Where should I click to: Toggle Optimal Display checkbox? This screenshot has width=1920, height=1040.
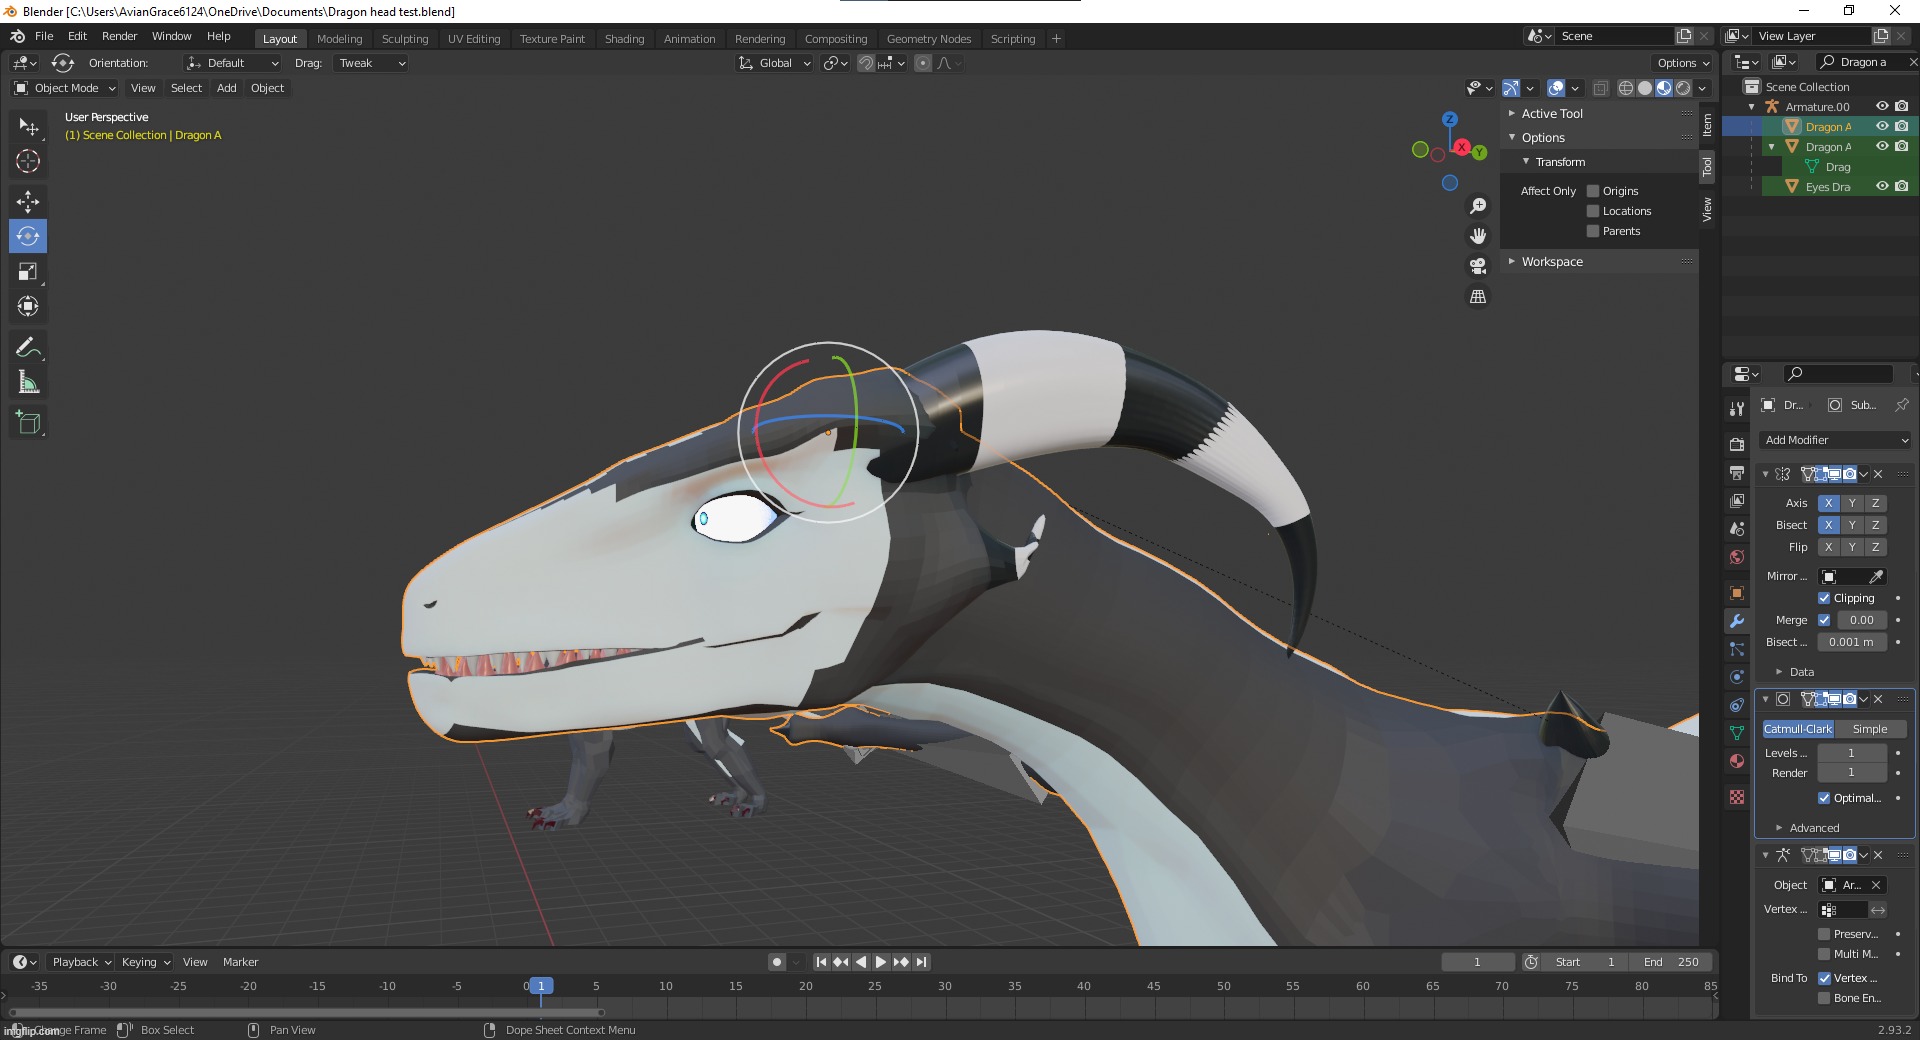(1824, 798)
